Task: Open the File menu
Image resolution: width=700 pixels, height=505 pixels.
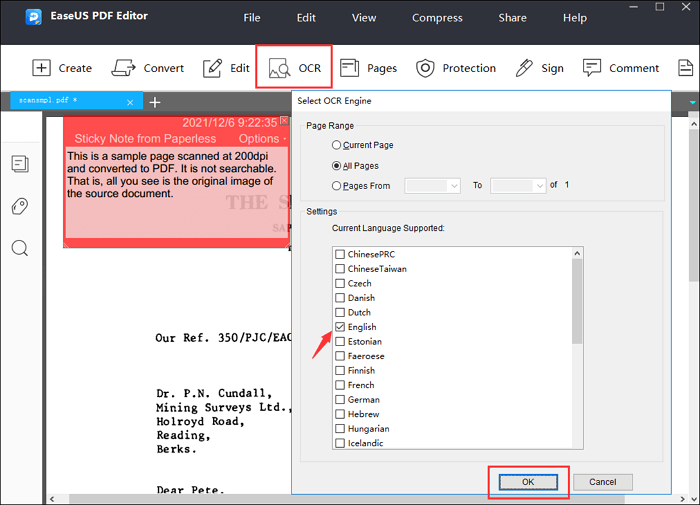Action: pyautogui.click(x=252, y=18)
